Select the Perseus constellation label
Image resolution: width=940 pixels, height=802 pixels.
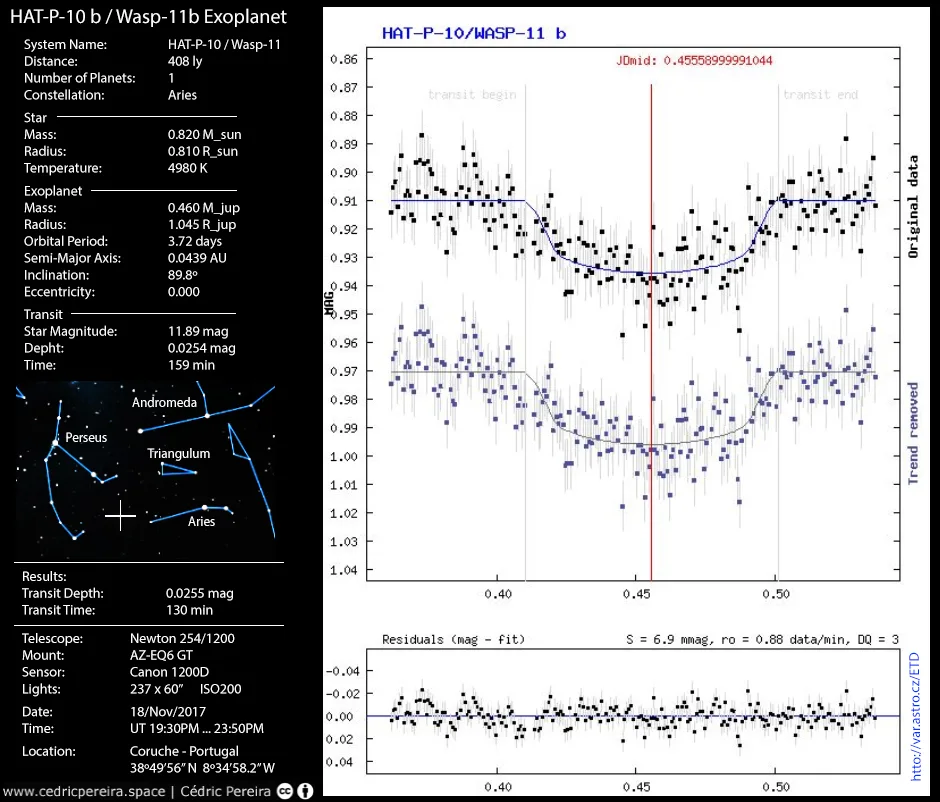click(x=86, y=438)
